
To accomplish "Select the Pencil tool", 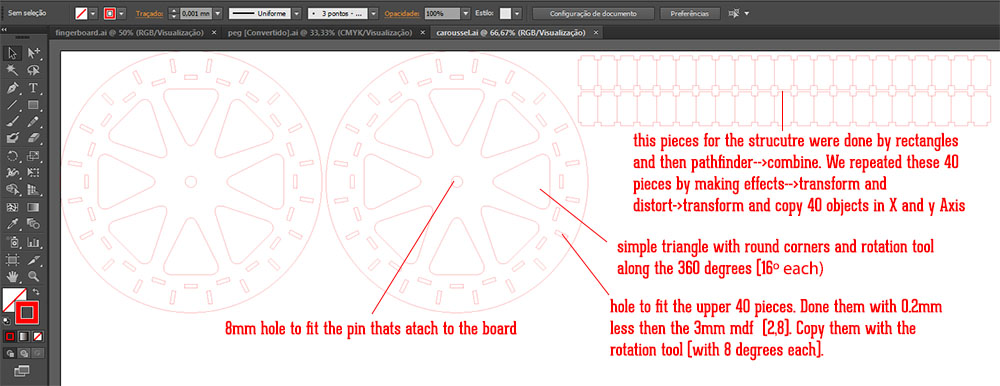I will (x=33, y=121).
